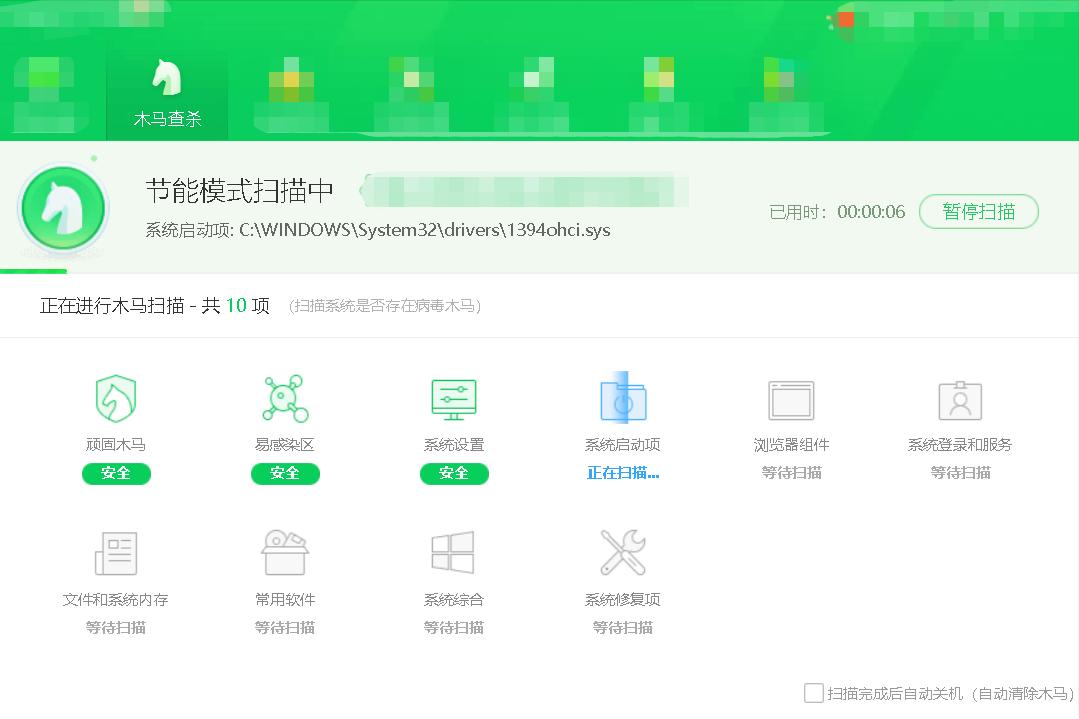Click the 安全 badge under 系统设置
The width and height of the screenshot is (1079, 719).
[454, 473]
